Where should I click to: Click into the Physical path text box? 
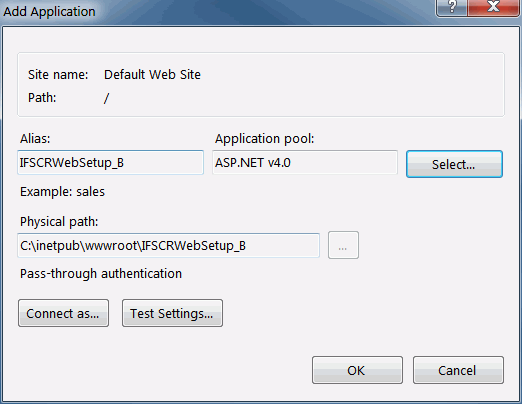tap(168, 246)
